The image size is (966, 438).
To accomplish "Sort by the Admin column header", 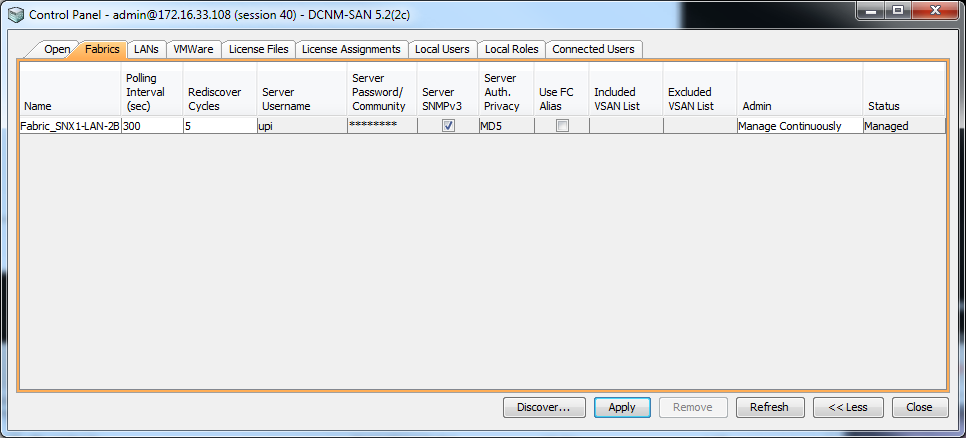I will (x=800, y=89).
